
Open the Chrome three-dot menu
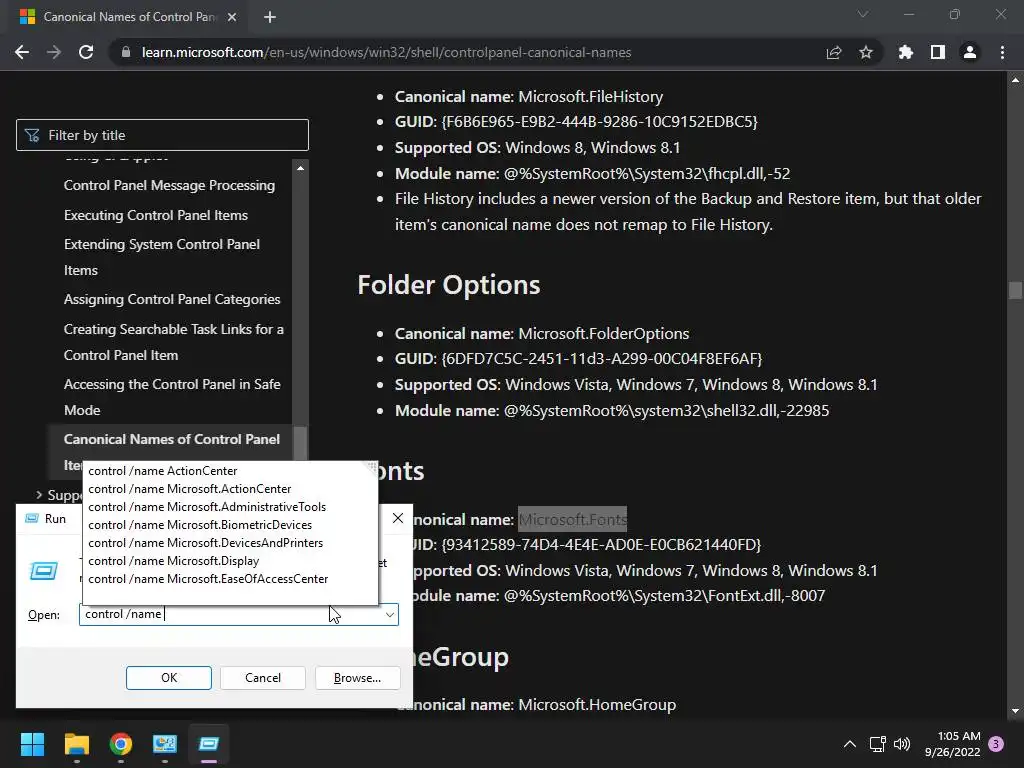click(x=1002, y=52)
